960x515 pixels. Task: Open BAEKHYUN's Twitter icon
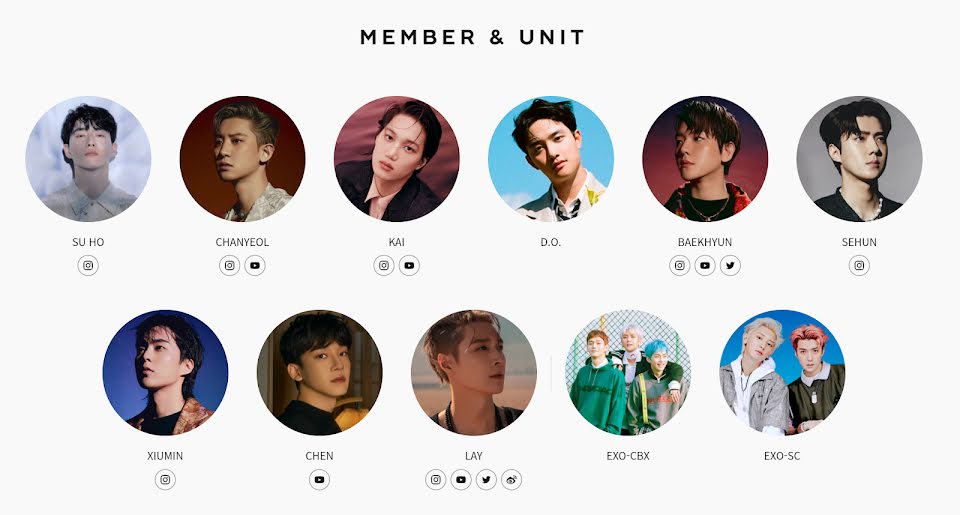pyautogui.click(x=730, y=266)
